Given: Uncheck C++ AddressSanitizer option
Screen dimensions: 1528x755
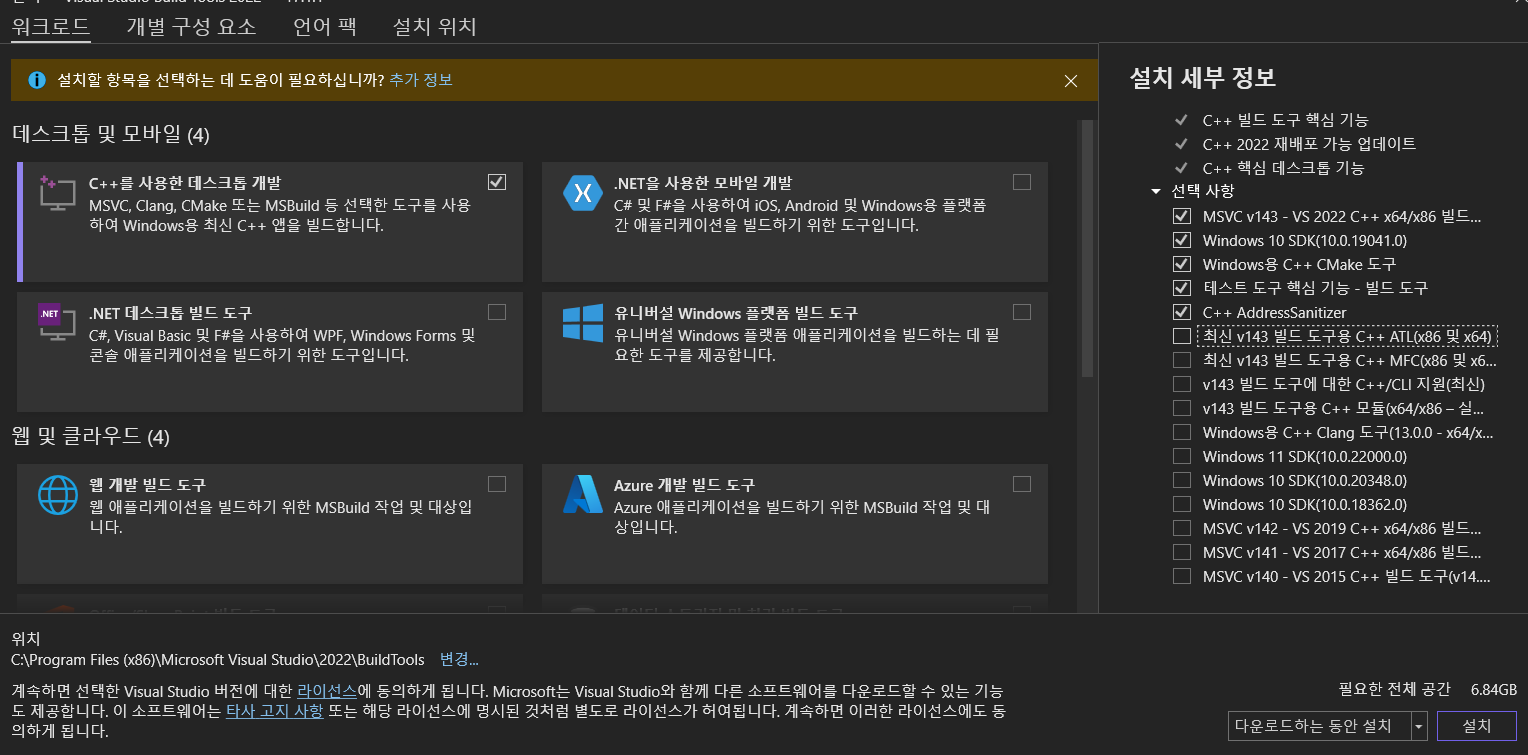Looking at the screenshot, I should [1182, 312].
